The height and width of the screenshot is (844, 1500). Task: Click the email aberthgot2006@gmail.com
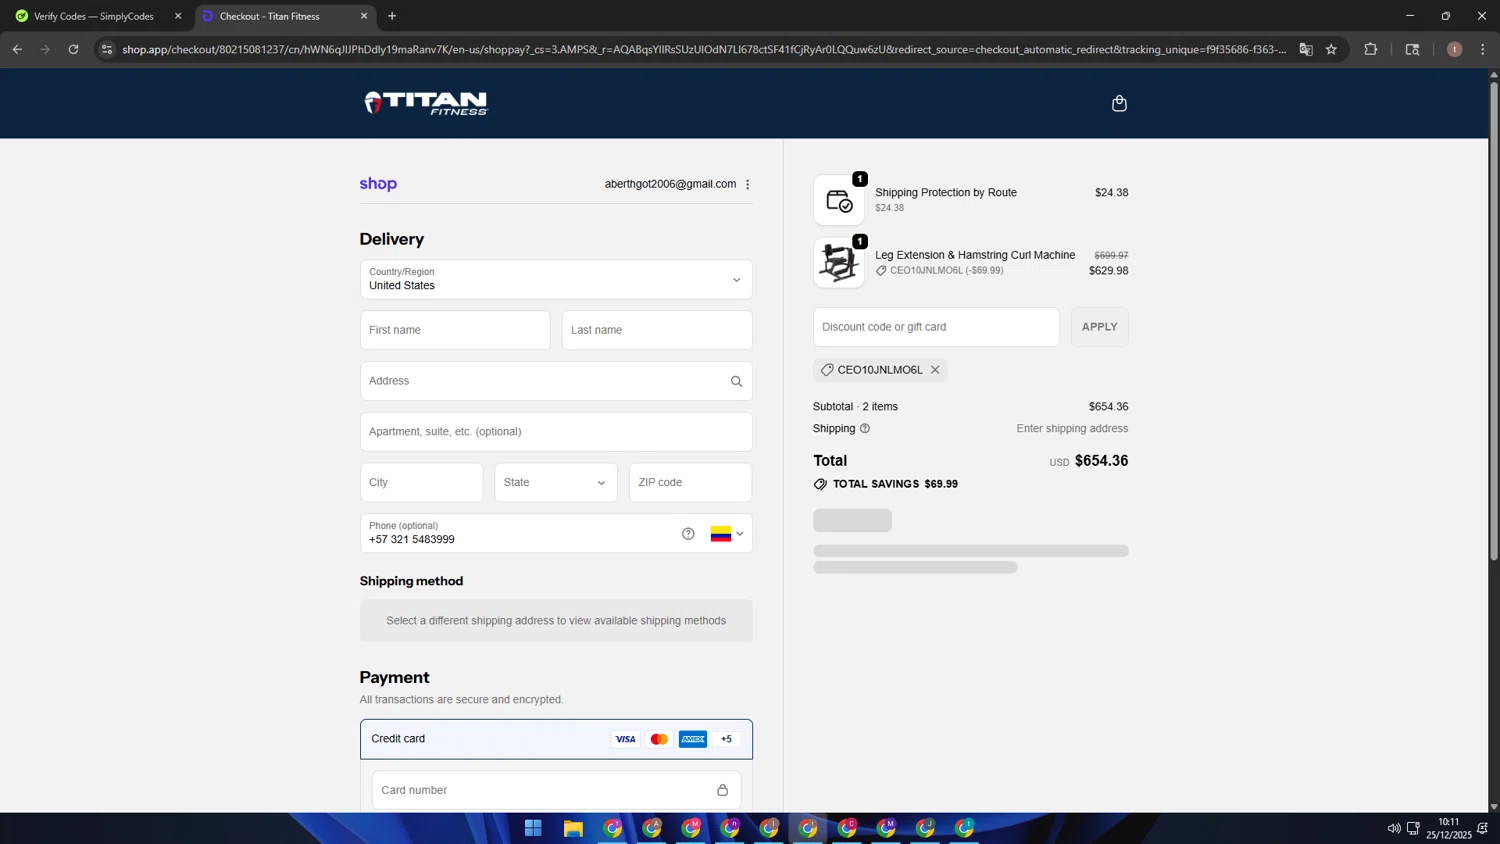point(670,184)
